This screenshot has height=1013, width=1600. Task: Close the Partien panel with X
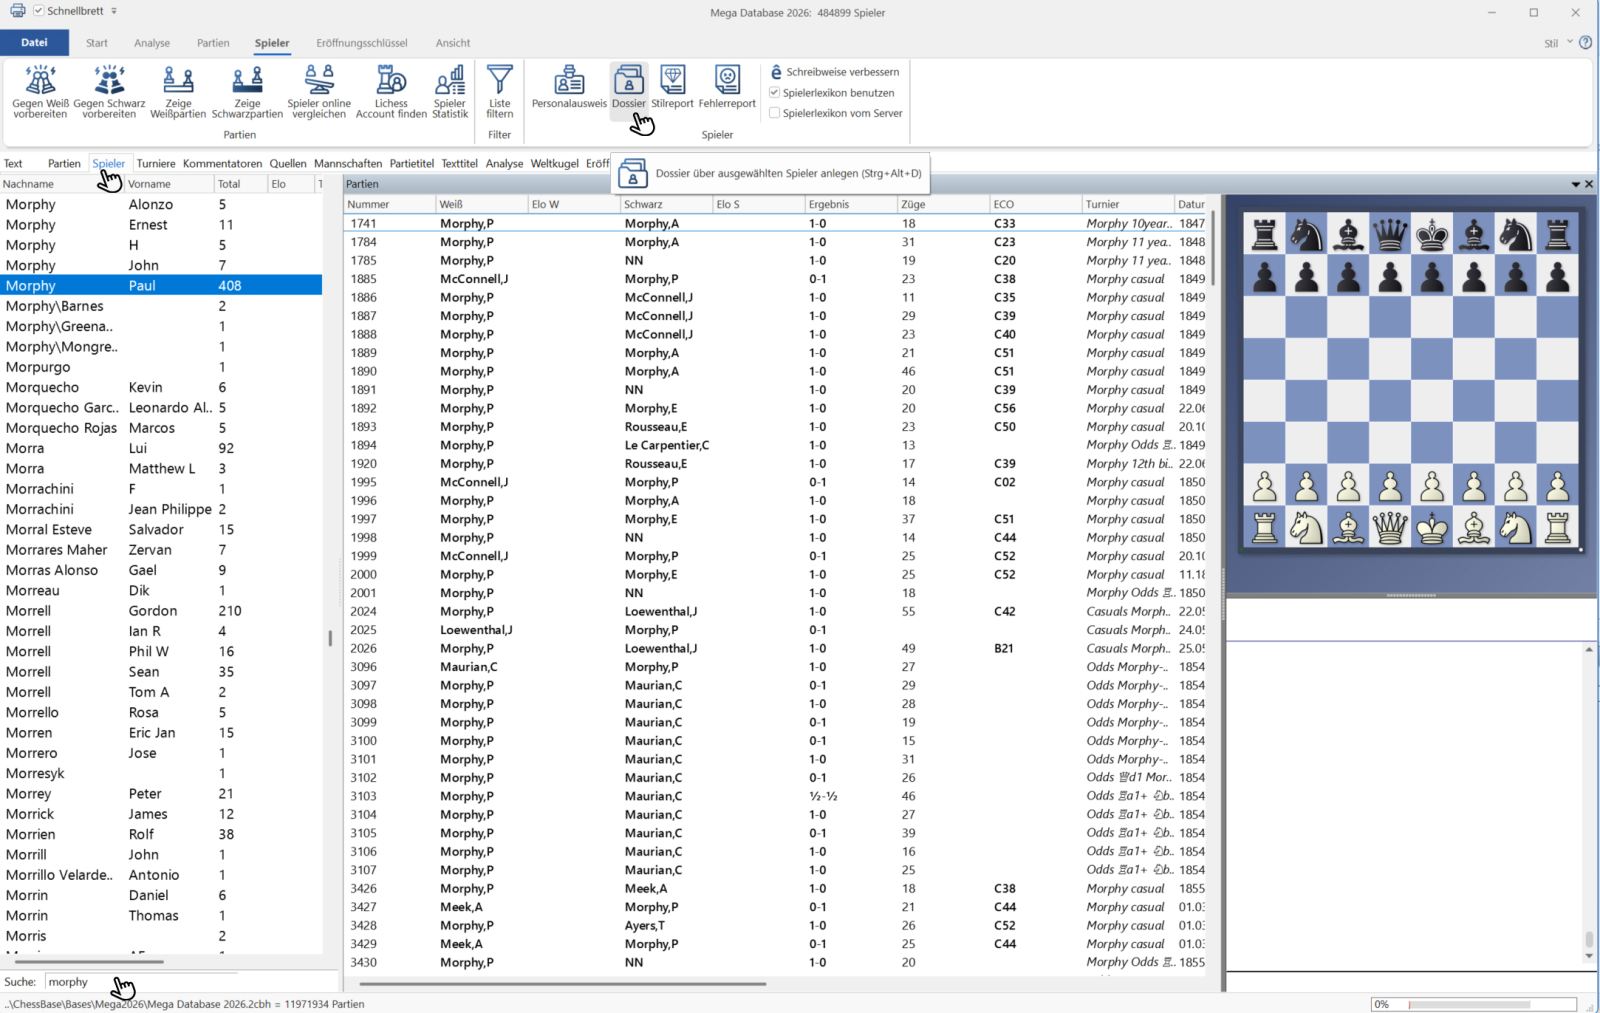click(x=1589, y=184)
